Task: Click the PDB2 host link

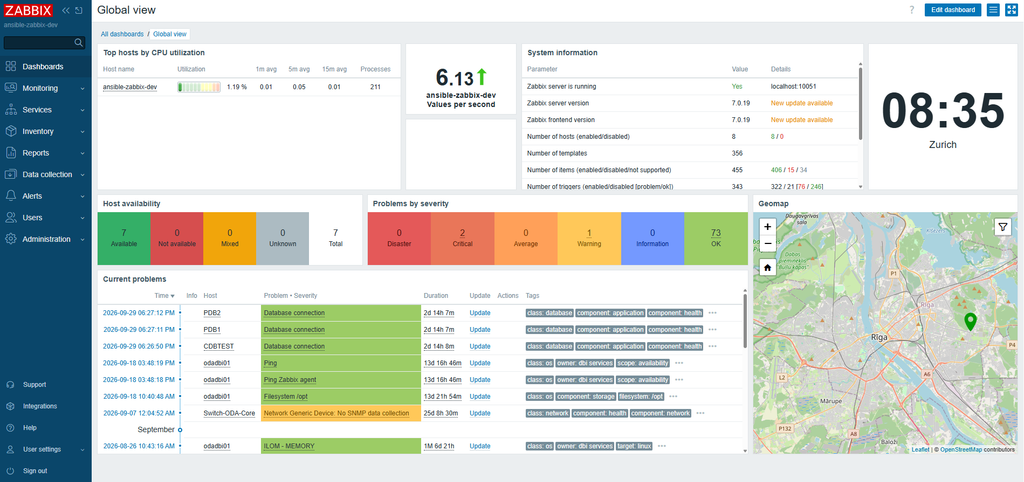Action: 212,313
